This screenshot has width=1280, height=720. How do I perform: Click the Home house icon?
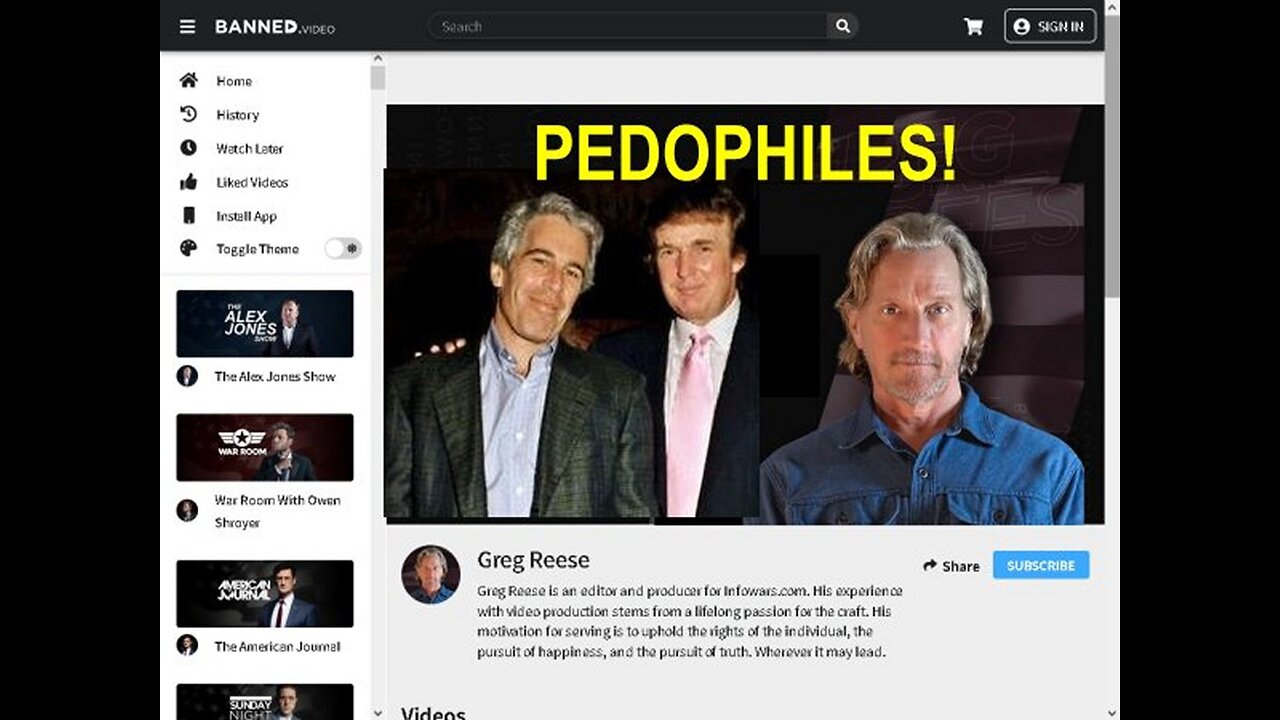pyautogui.click(x=188, y=80)
